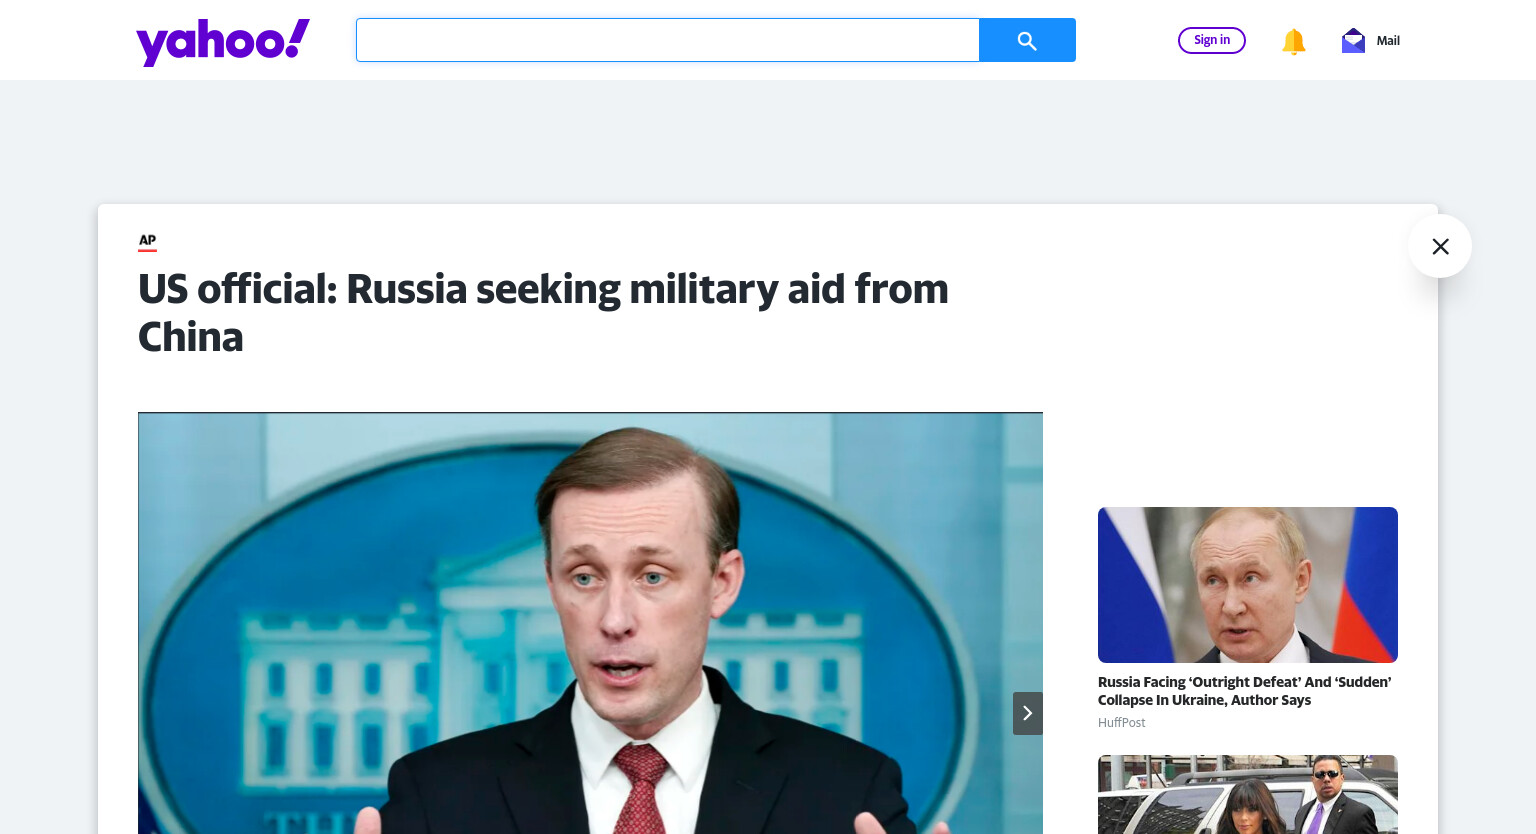1536x834 pixels.
Task: Open notifications bell icon
Action: pos(1294,41)
